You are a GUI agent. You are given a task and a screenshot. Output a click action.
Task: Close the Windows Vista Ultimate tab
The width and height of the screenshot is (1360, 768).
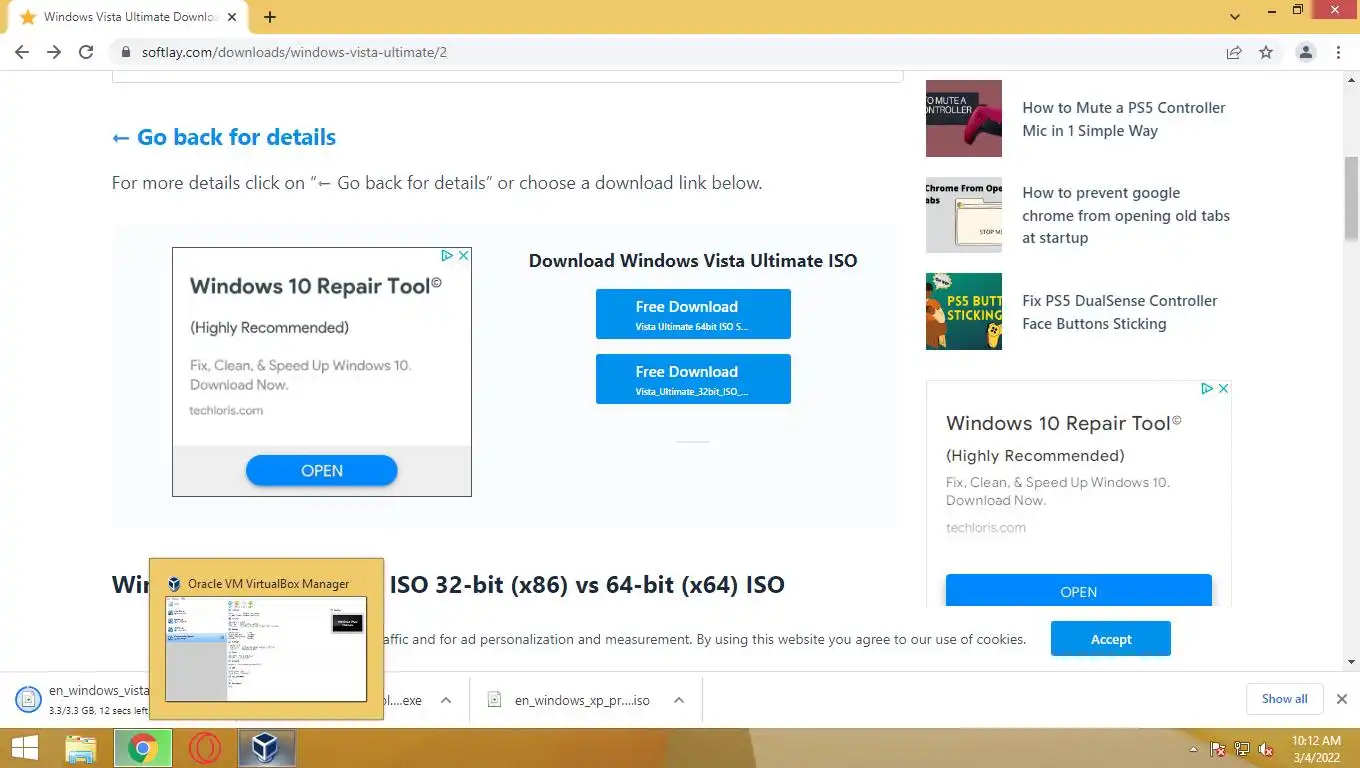coord(233,17)
